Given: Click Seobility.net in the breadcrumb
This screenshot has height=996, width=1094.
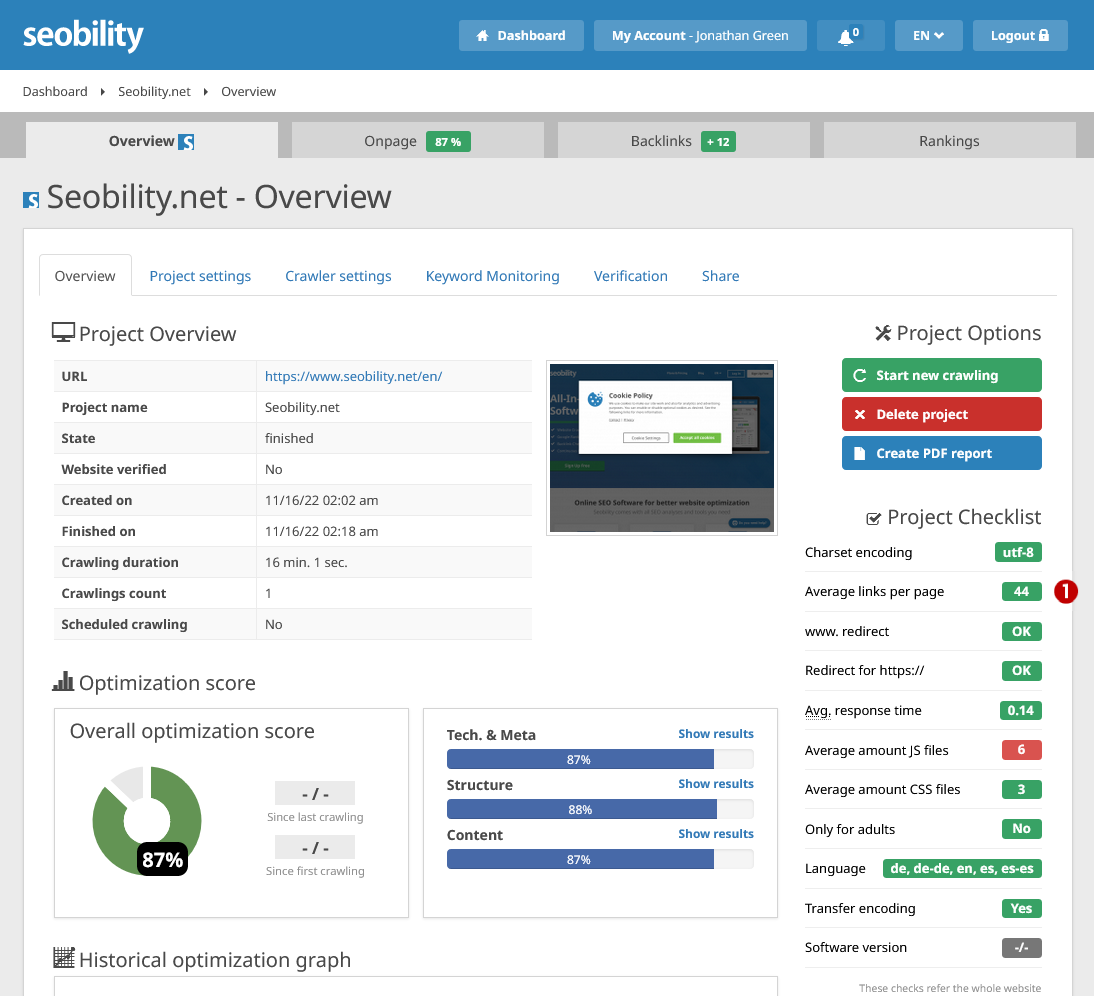Looking at the screenshot, I should pos(154,91).
